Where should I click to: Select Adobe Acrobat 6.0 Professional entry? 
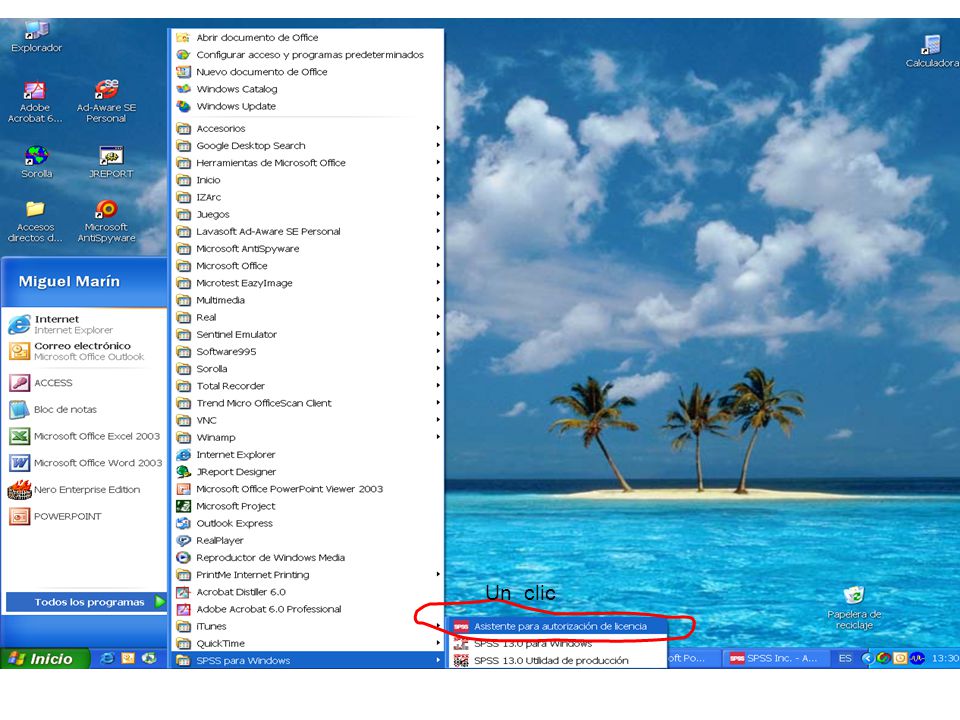point(308,609)
